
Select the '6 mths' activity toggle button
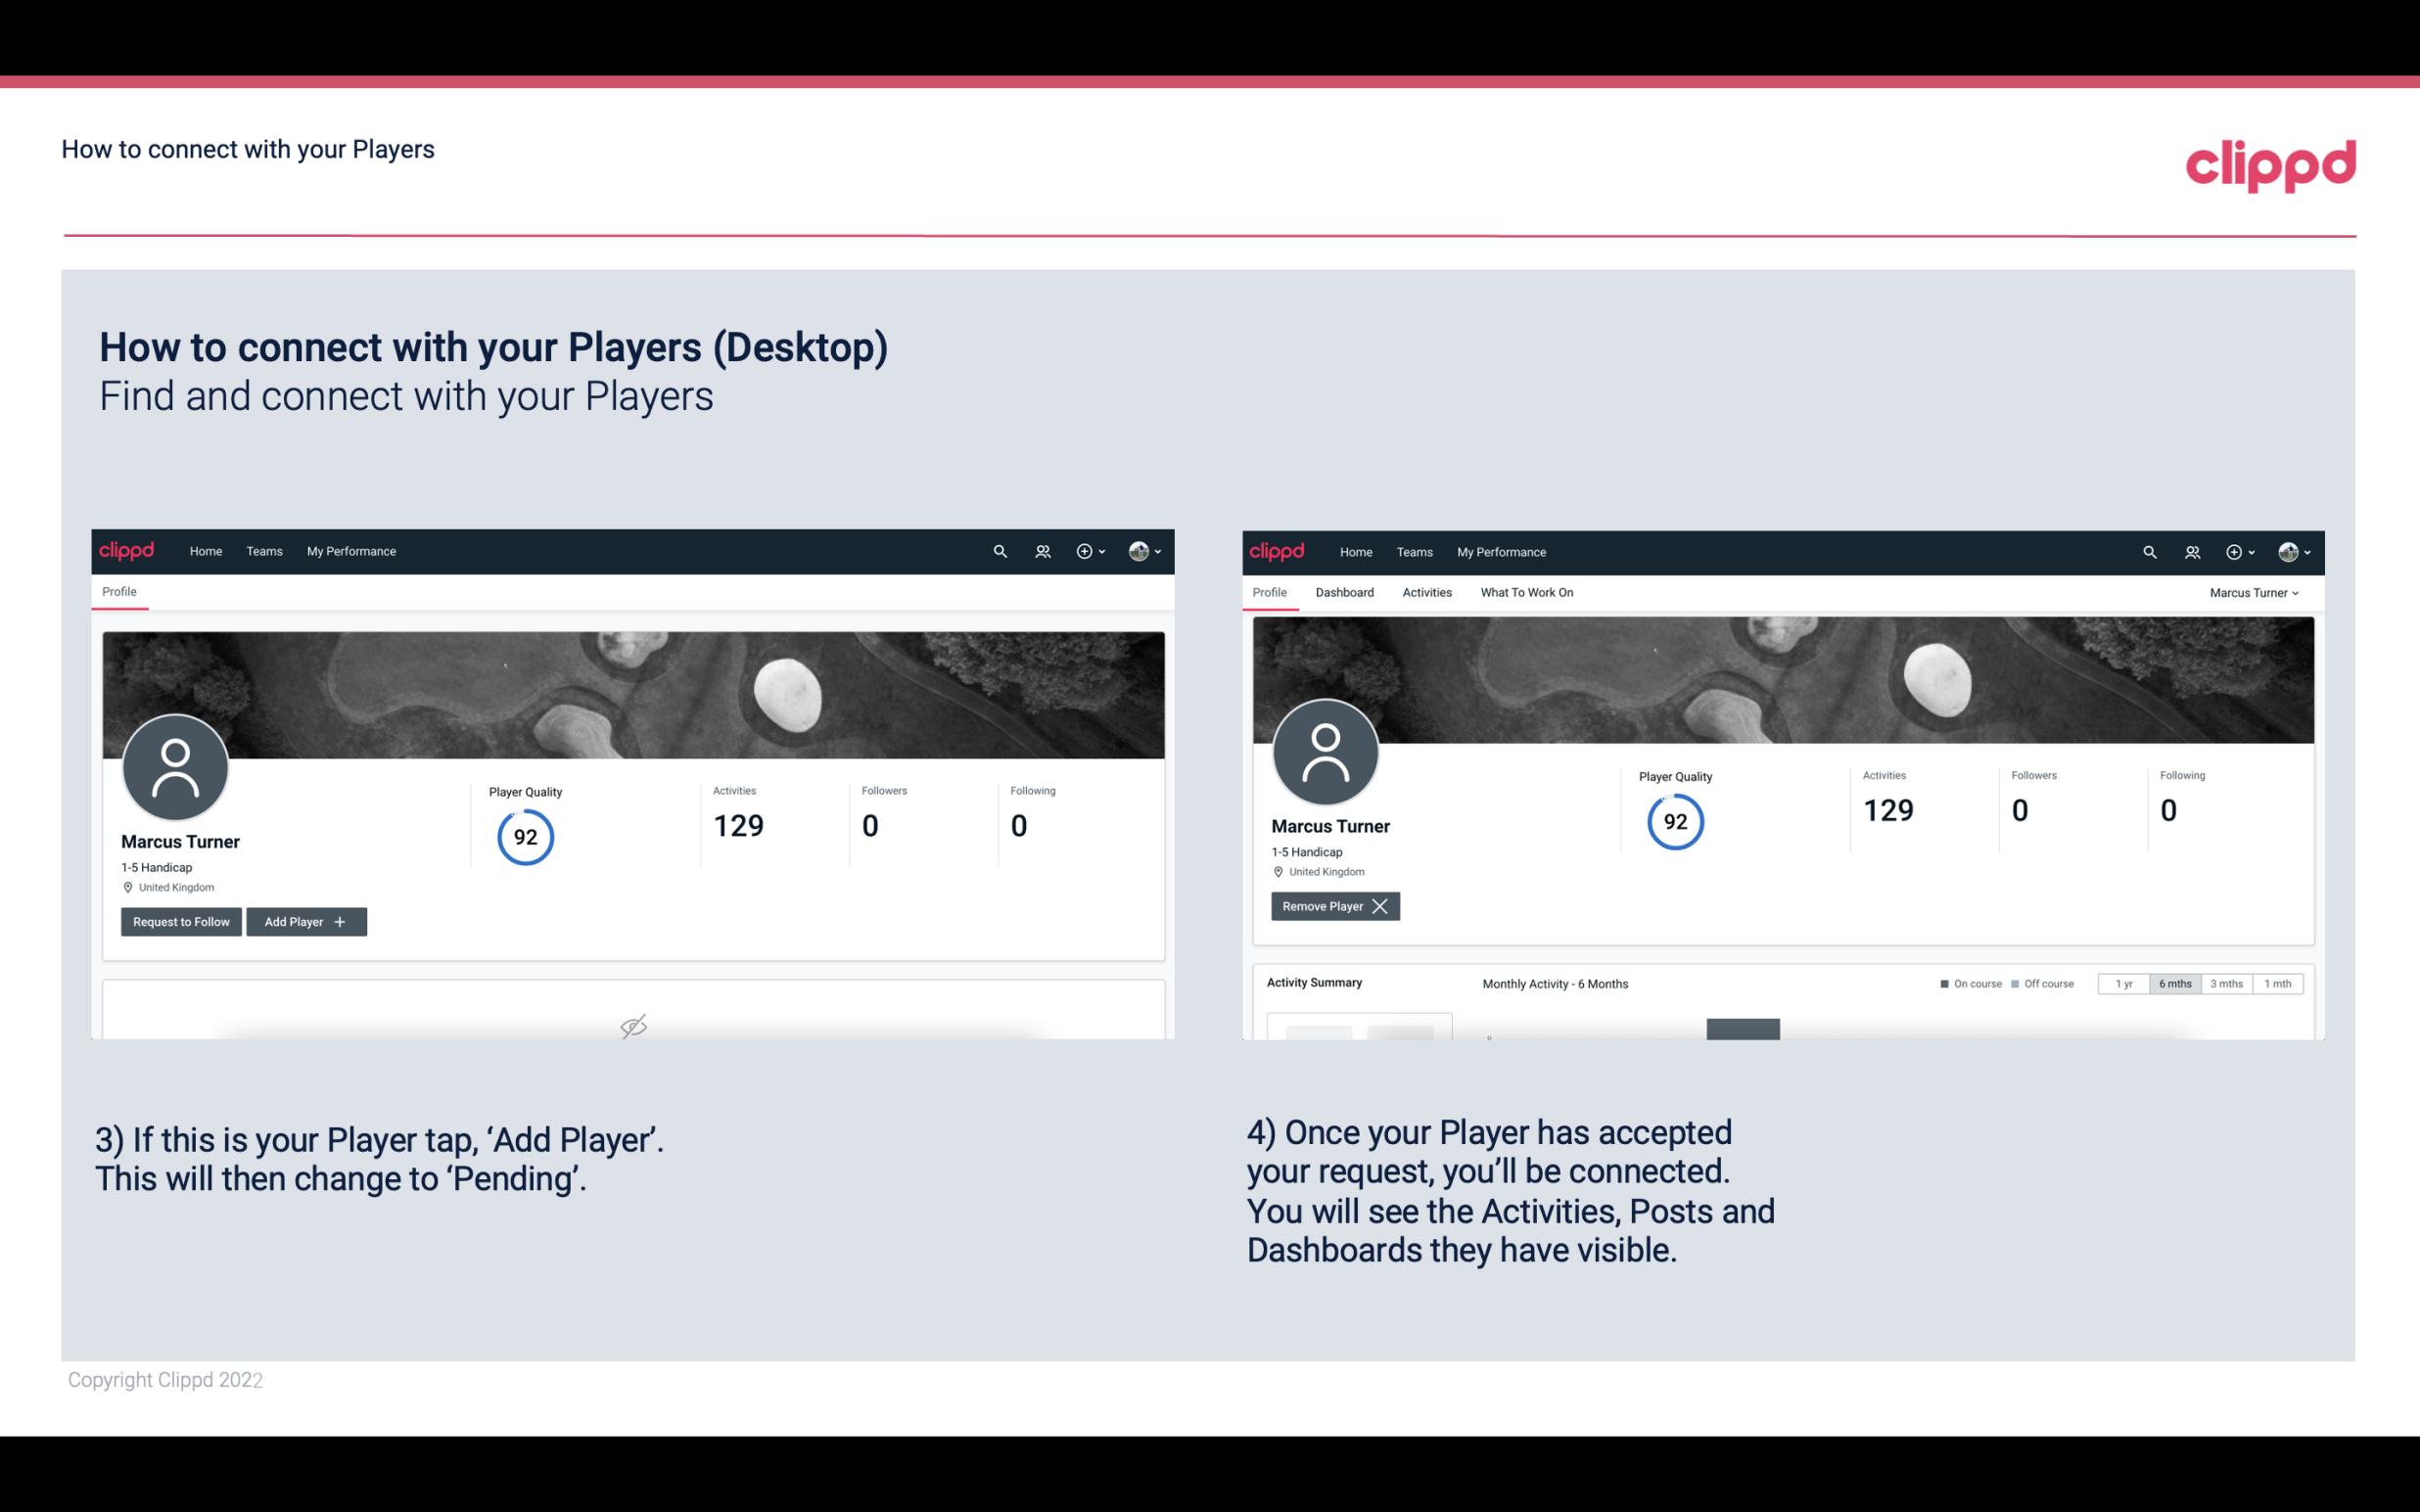2172,983
